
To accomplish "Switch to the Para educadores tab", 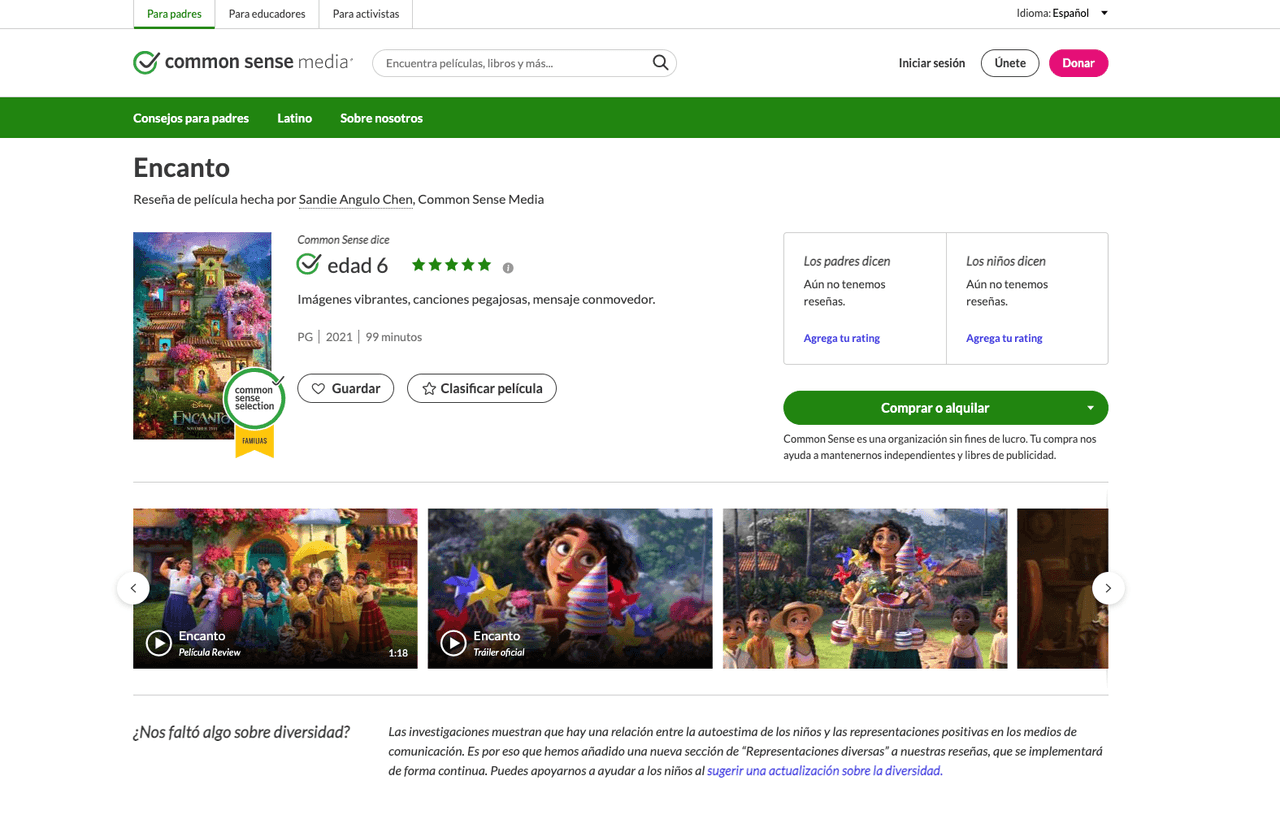I will 267,14.
